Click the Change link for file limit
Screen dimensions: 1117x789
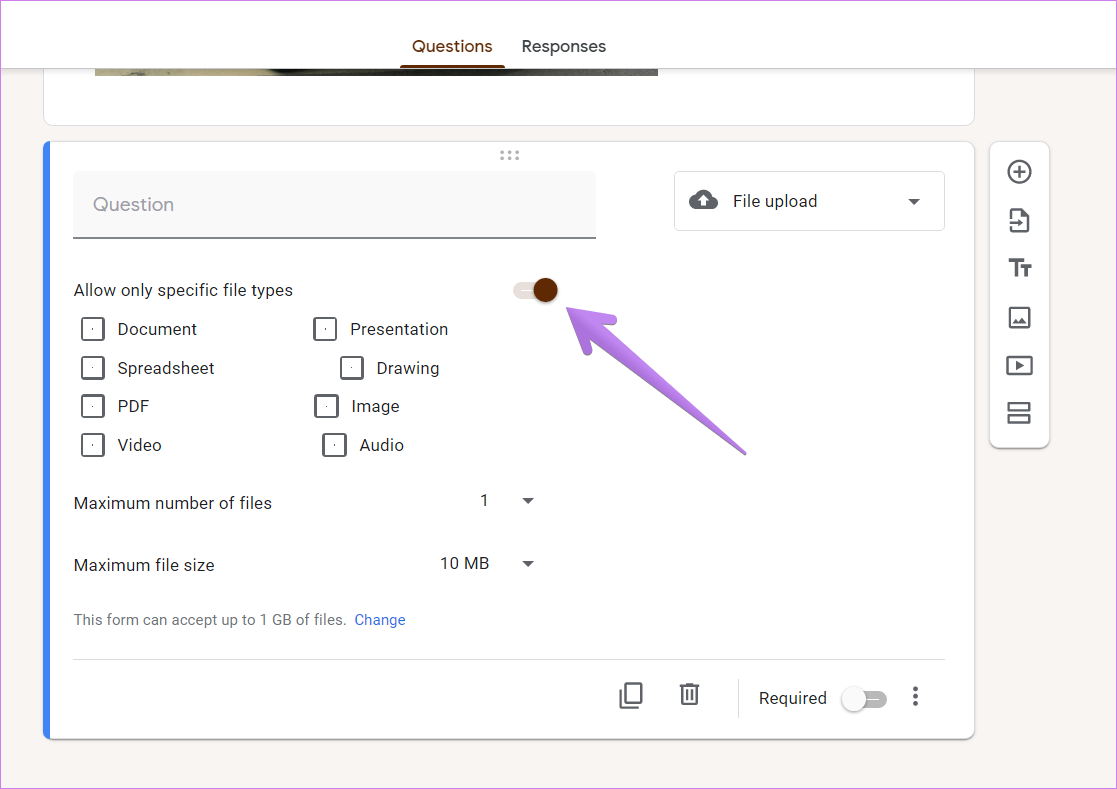pos(379,620)
